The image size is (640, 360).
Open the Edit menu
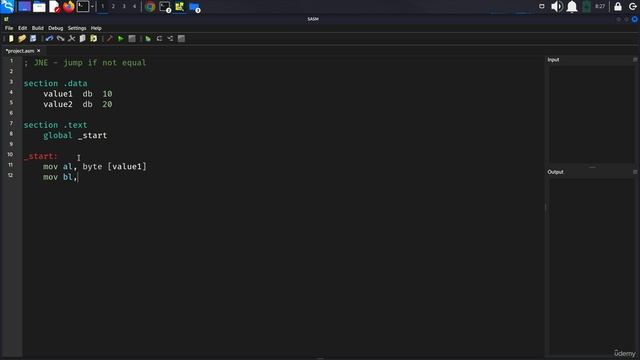(x=22, y=28)
